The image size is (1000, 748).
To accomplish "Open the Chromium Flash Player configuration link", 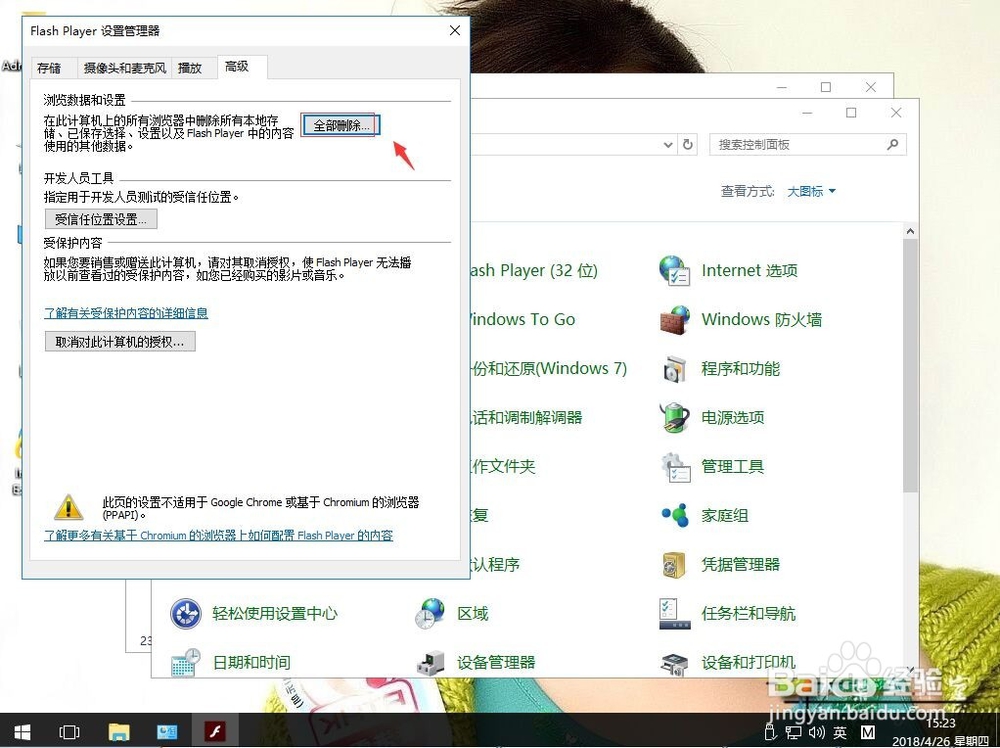I will [x=218, y=535].
